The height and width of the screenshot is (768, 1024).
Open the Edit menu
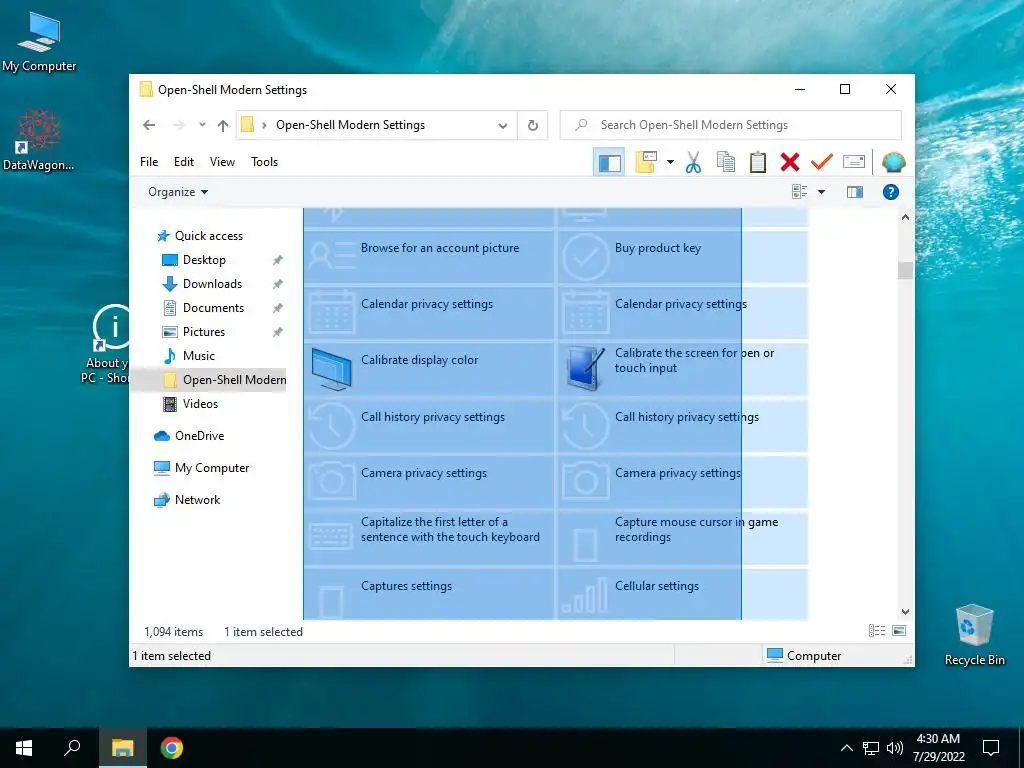point(184,162)
